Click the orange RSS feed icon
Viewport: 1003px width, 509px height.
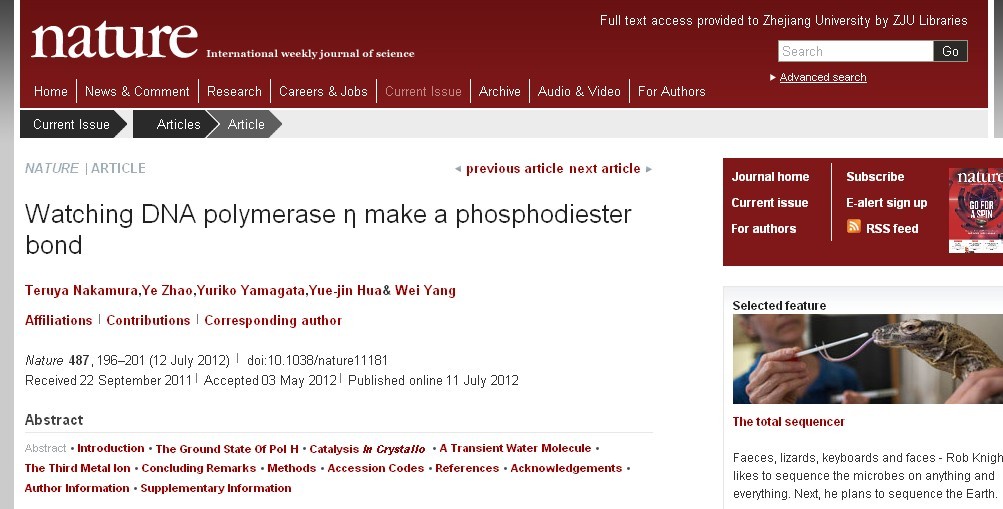(853, 226)
